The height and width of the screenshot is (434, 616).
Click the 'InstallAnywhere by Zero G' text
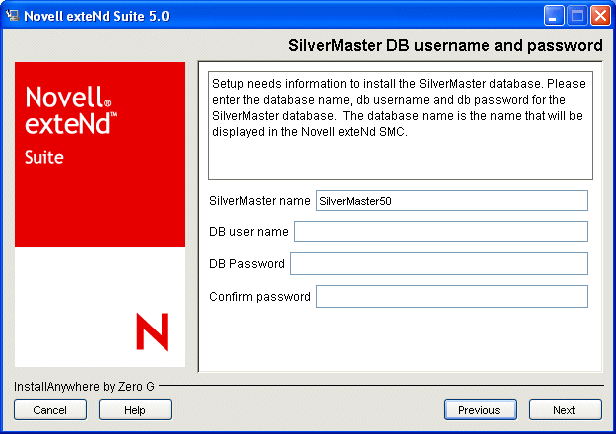84,387
